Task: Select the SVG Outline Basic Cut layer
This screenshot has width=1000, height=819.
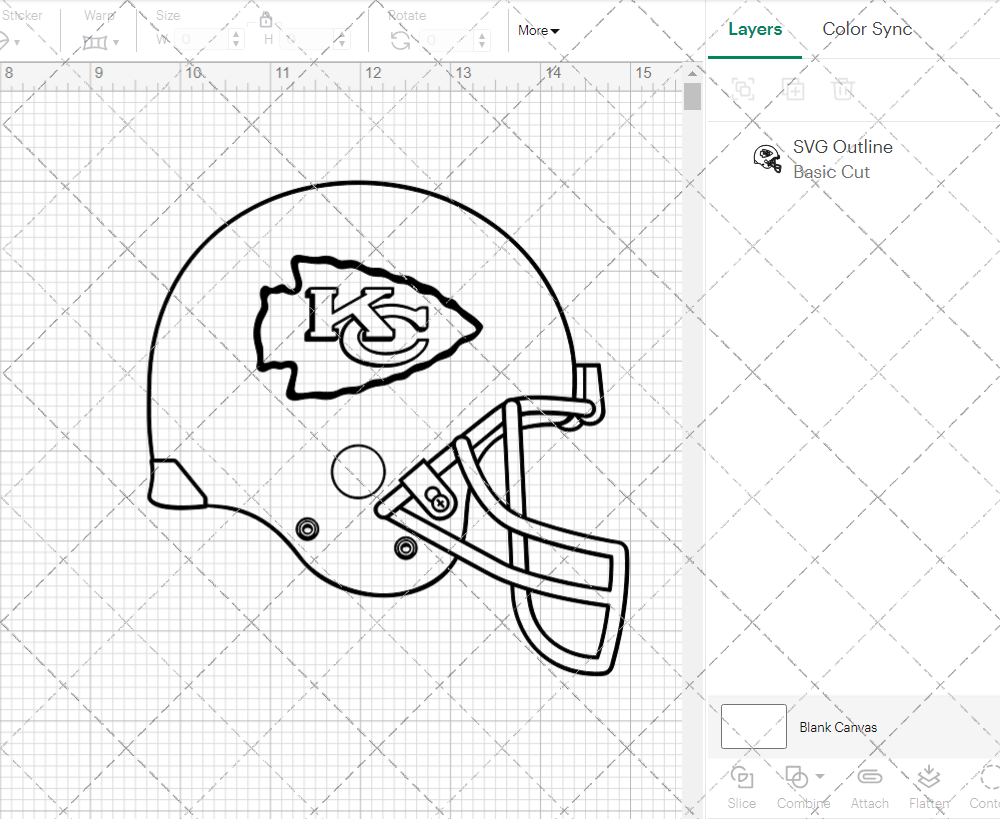Action: pyautogui.click(x=842, y=158)
